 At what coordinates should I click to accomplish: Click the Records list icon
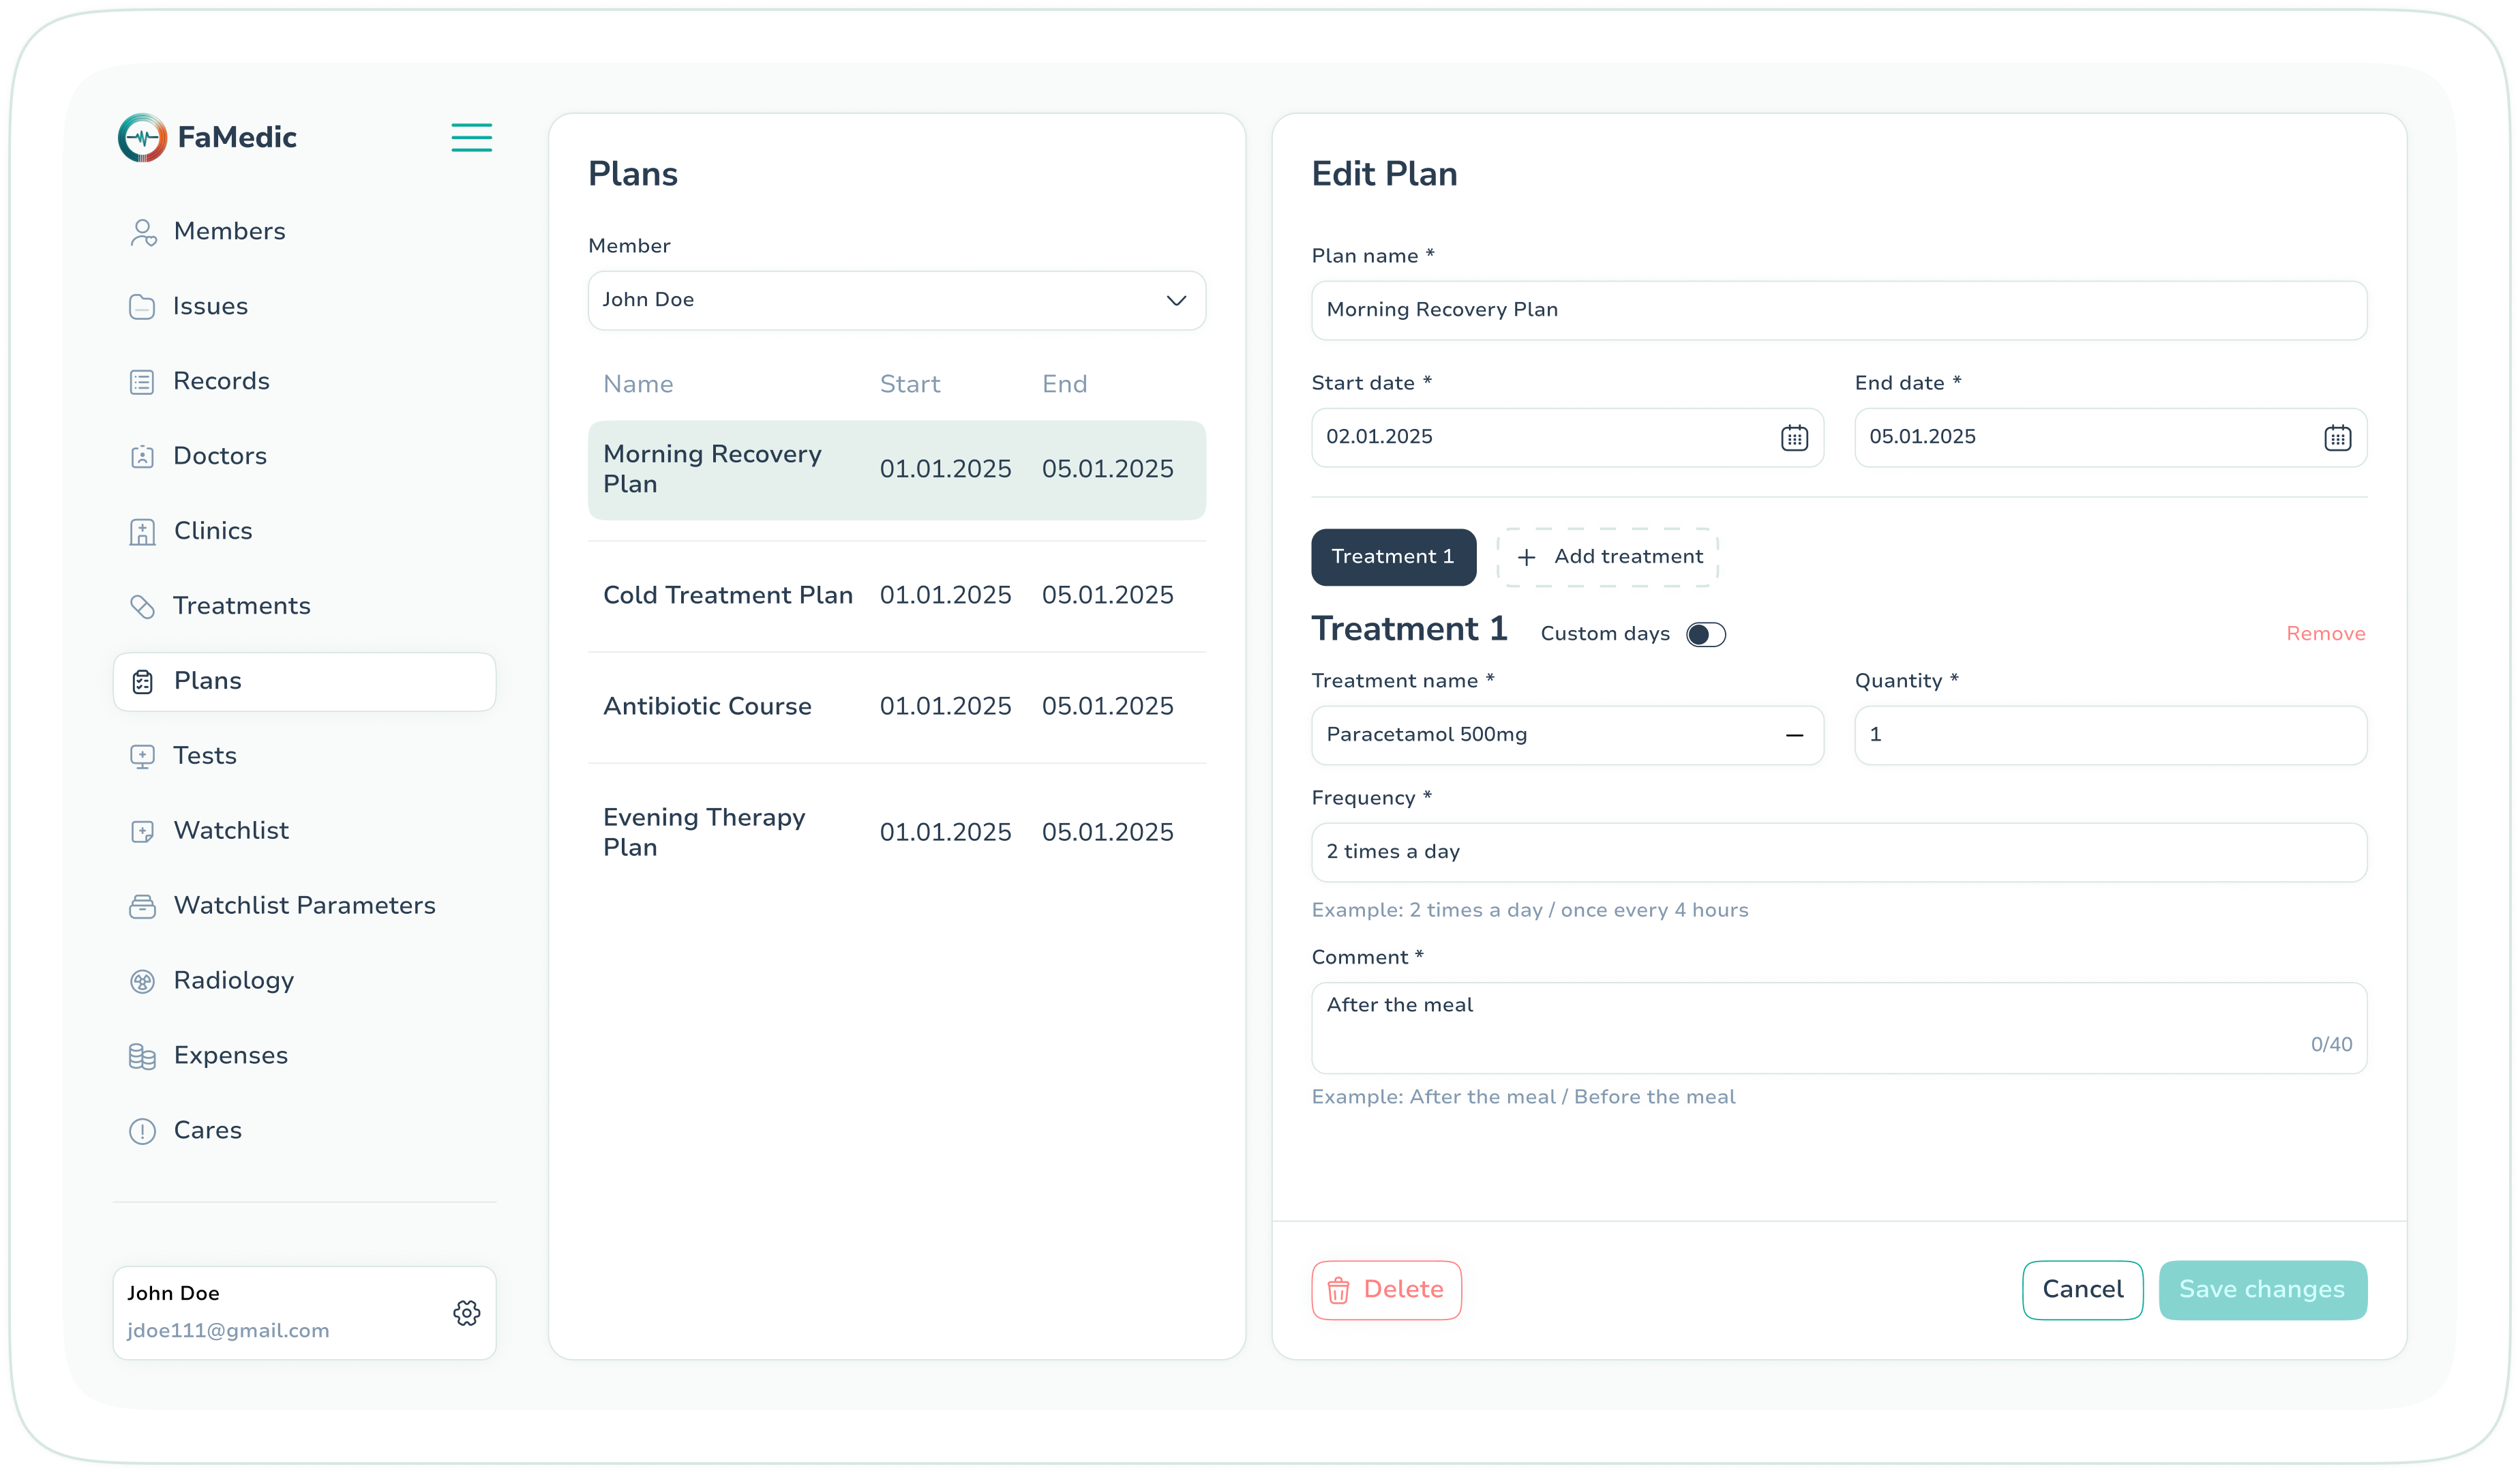point(142,382)
